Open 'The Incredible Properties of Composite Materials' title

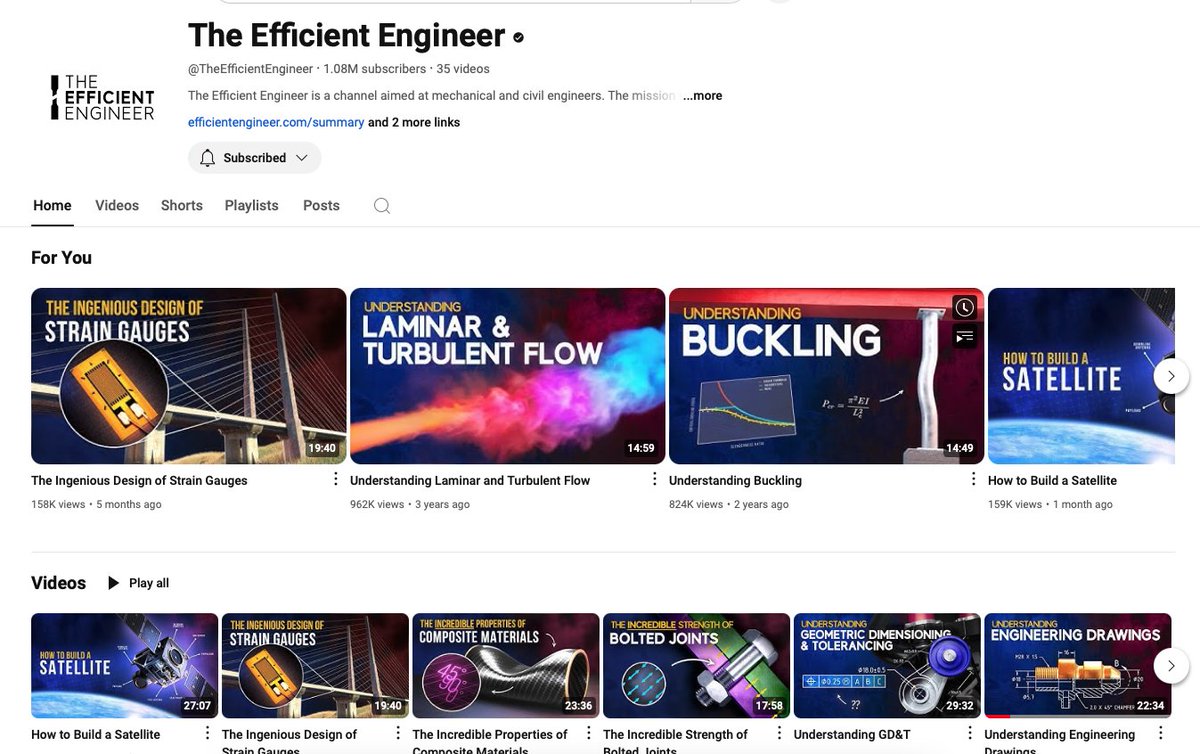point(490,740)
